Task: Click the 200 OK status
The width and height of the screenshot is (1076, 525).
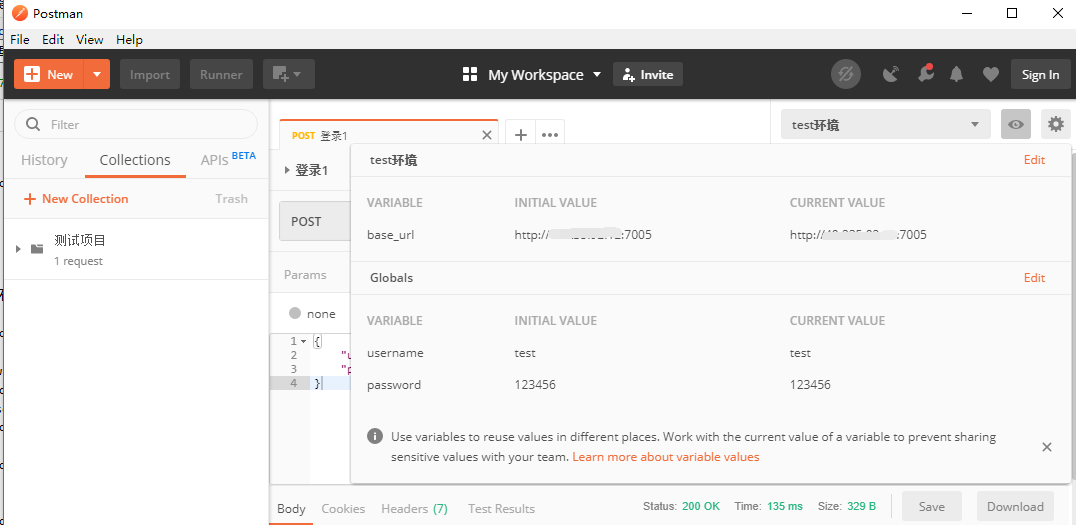Action: 701,506
